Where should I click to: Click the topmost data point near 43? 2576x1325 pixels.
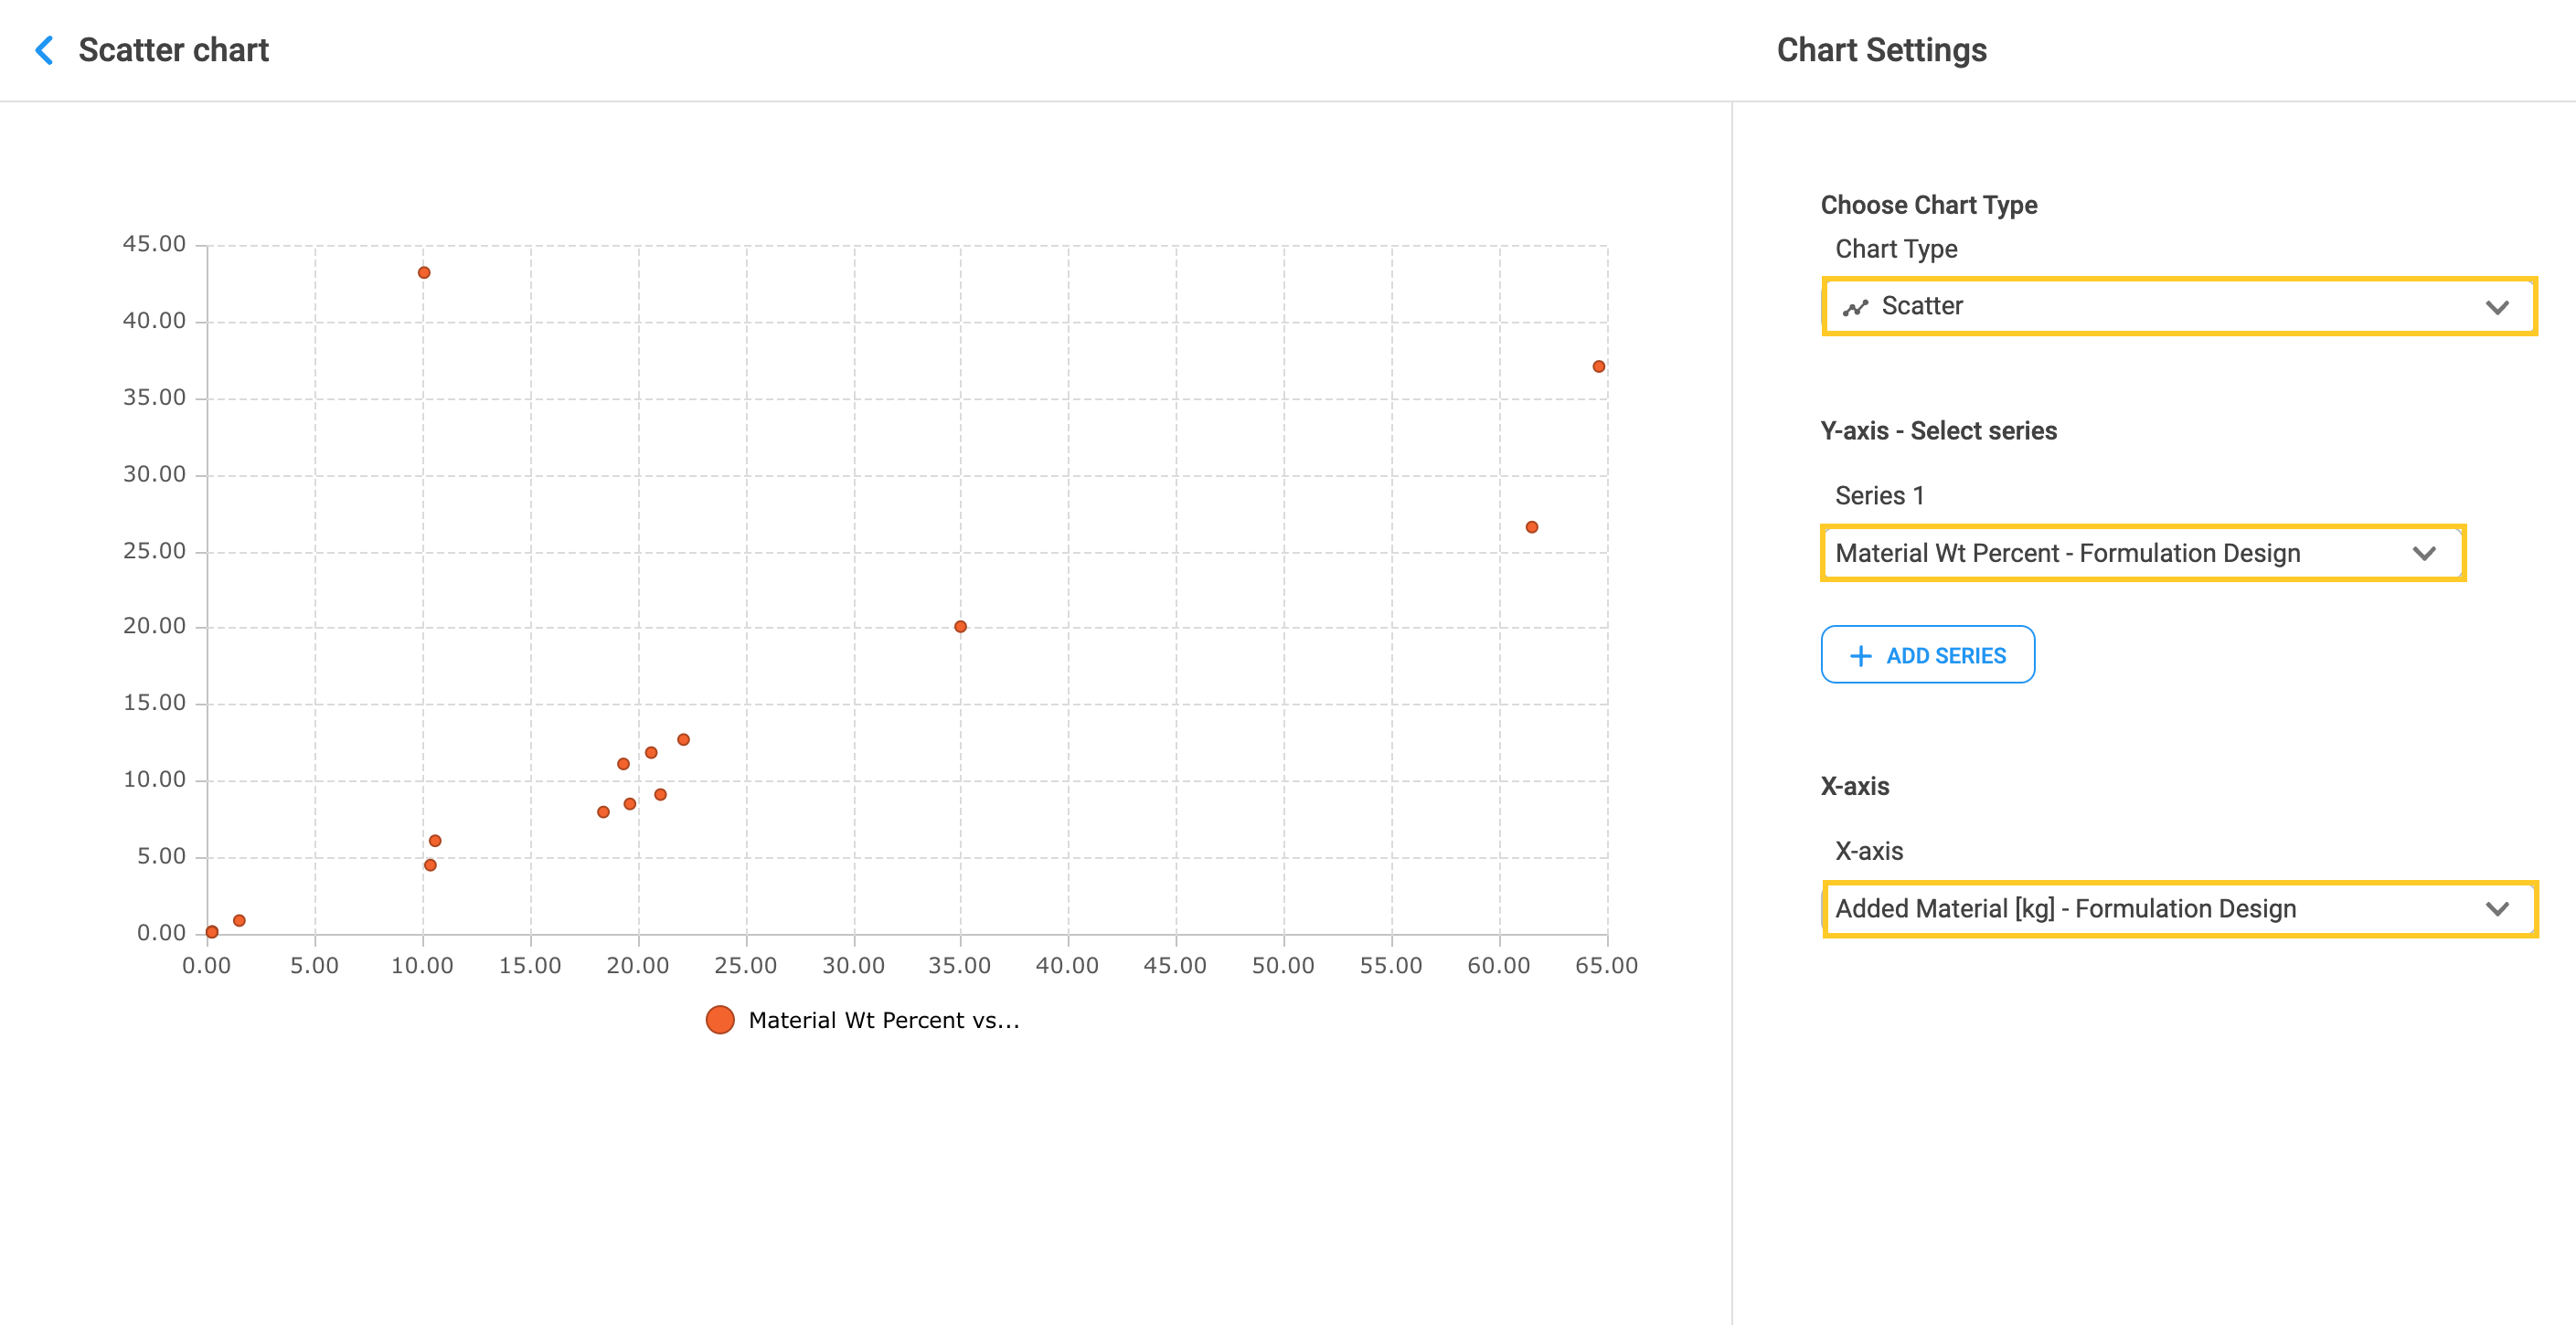[x=424, y=273]
